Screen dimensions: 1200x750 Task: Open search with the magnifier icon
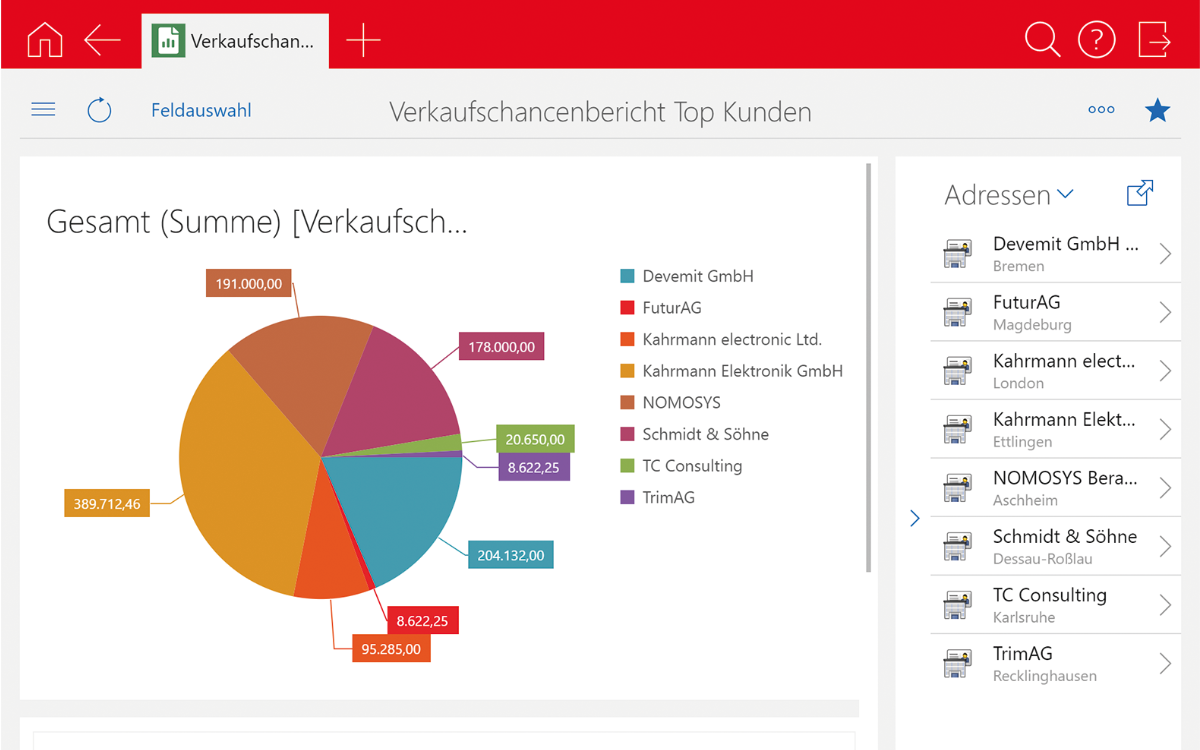[1042, 40]
